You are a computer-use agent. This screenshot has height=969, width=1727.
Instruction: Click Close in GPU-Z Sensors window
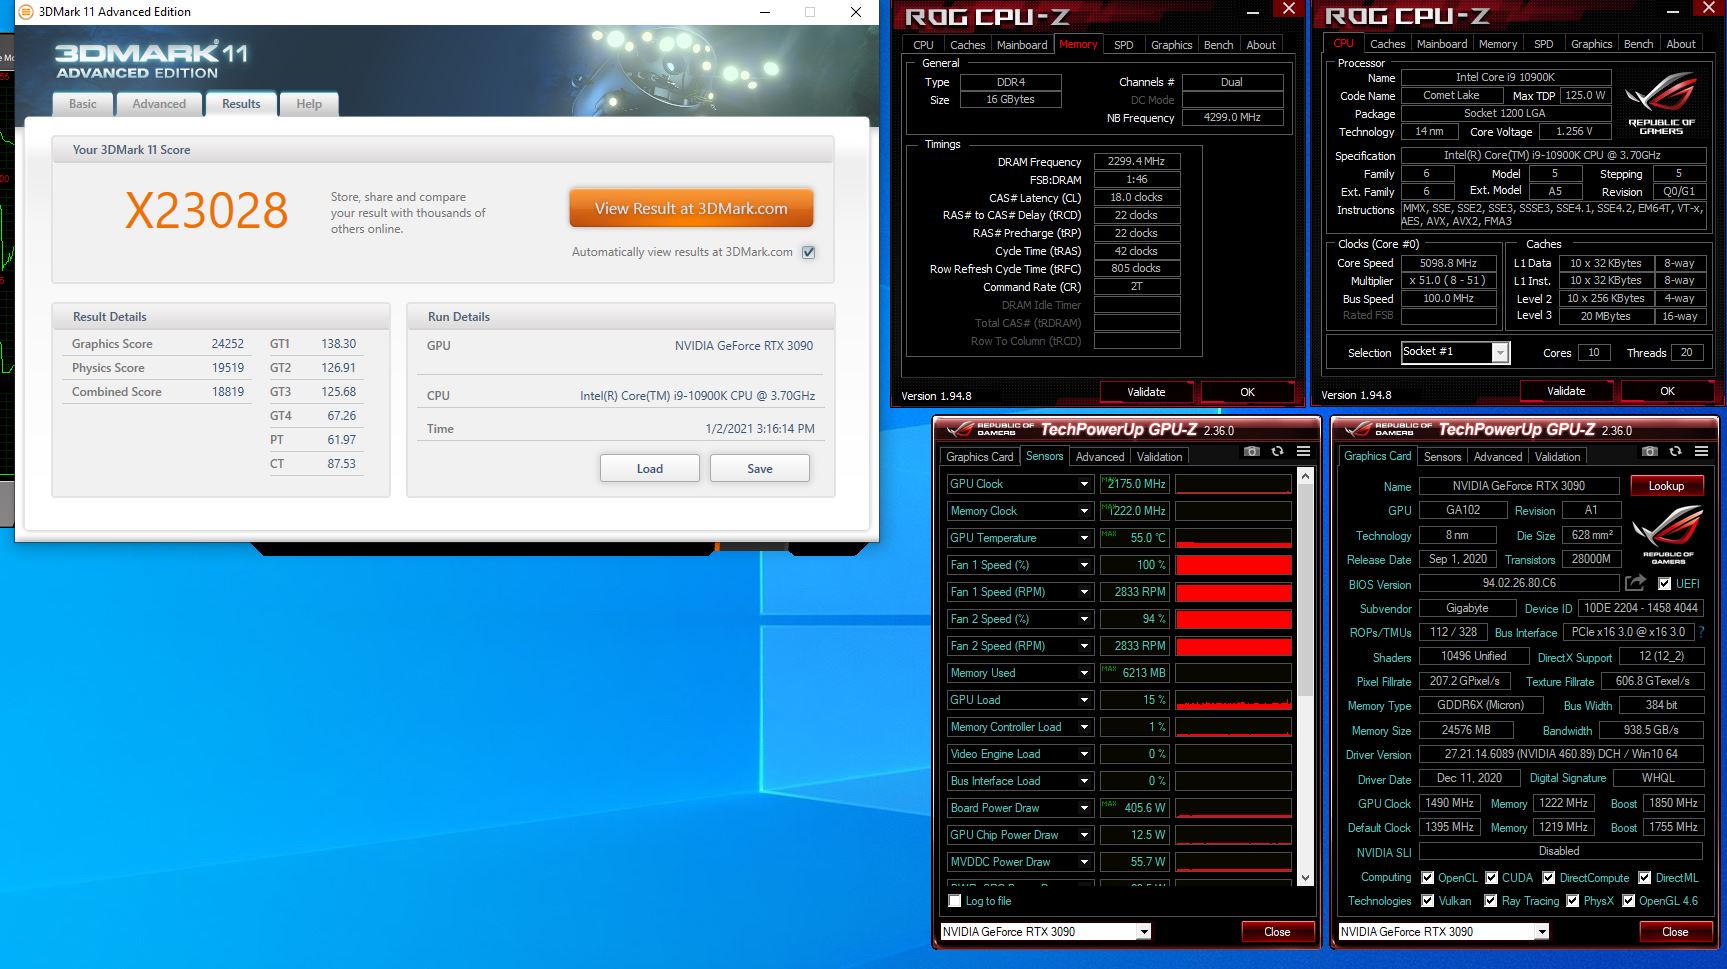click(x=1277, y=932)
